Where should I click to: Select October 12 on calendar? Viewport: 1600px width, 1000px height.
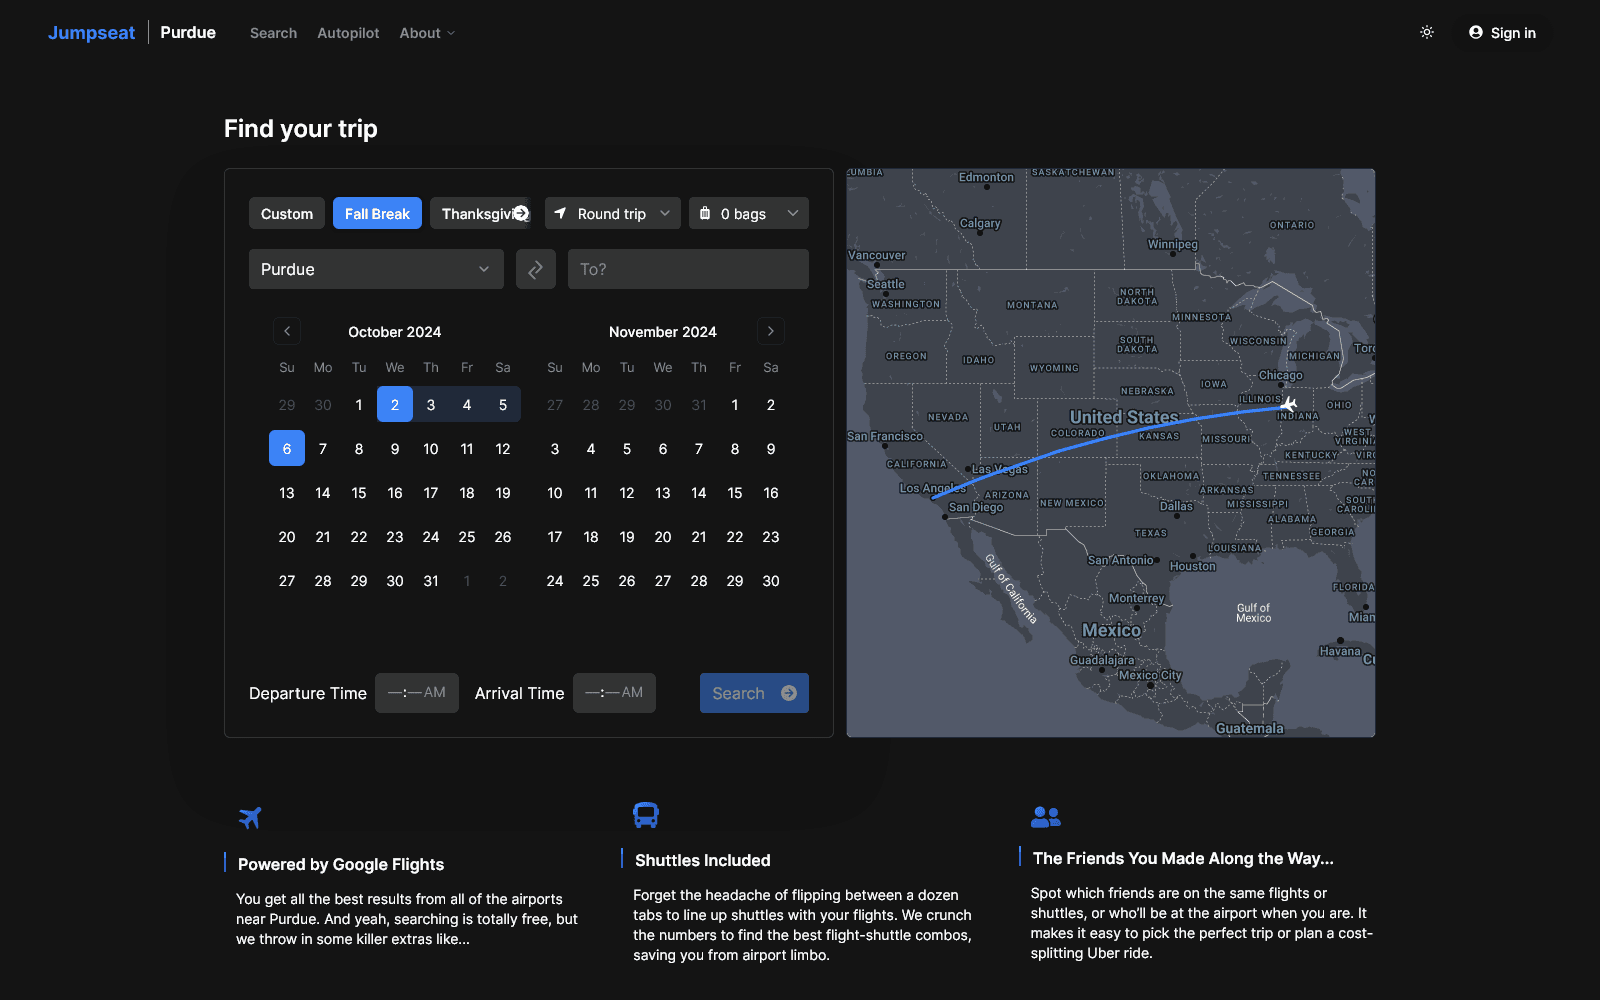[x=503, y=448]
